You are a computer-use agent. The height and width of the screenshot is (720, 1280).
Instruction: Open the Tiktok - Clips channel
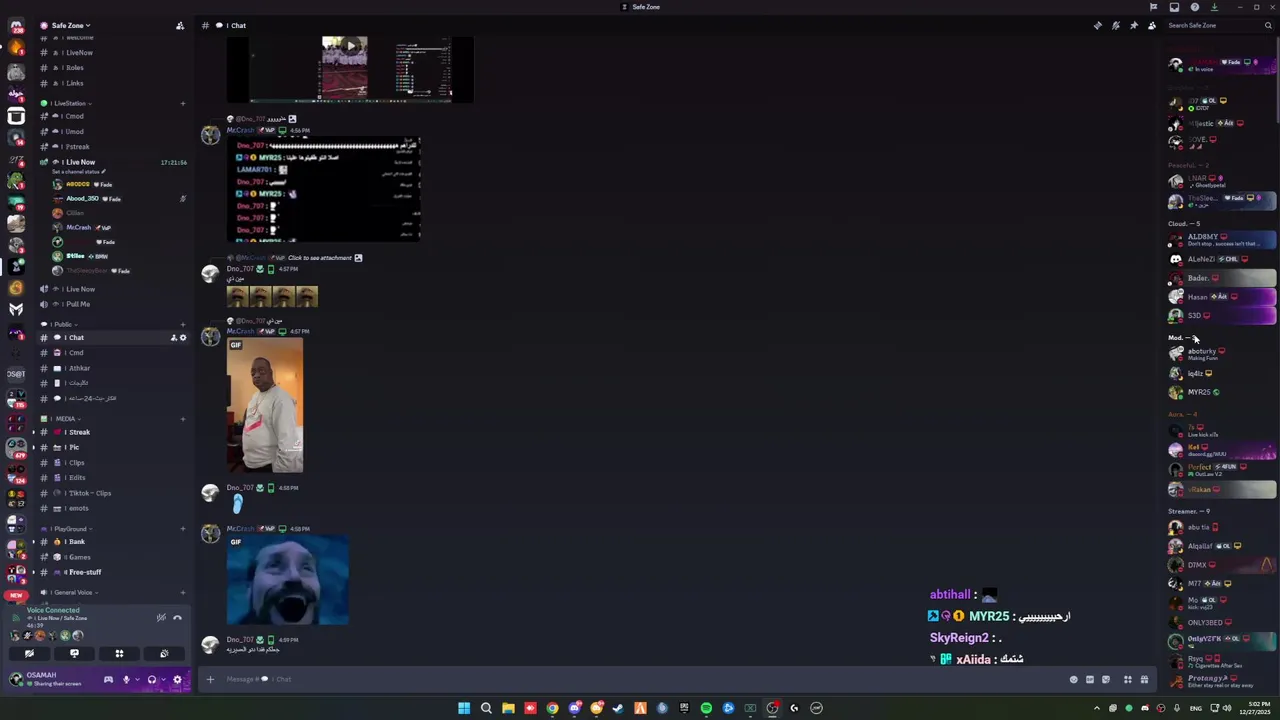(112, 493)
